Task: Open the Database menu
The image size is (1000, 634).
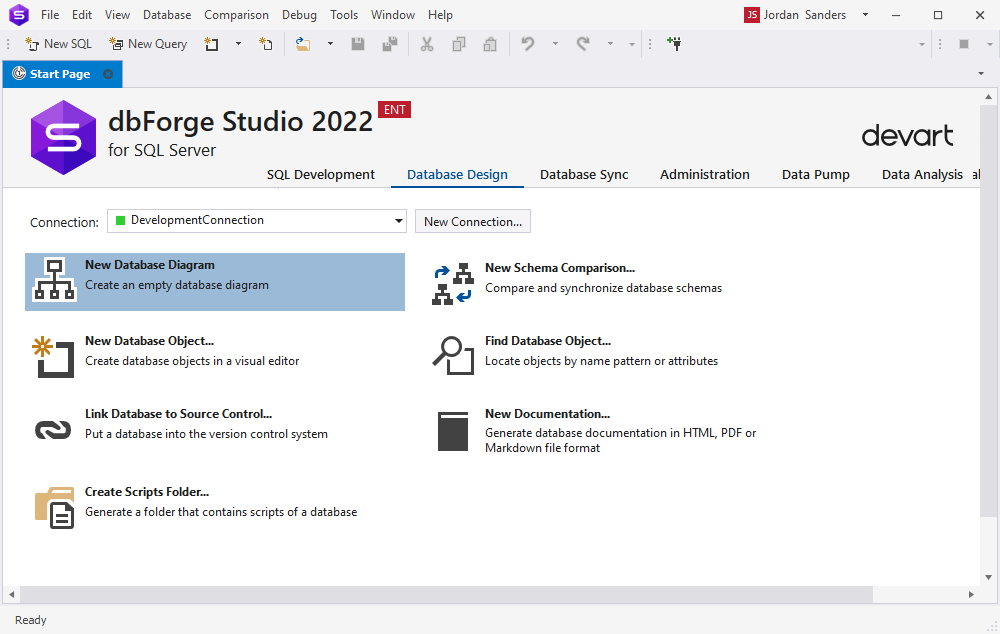Action: pyautogui.click(x=167, y=15)
